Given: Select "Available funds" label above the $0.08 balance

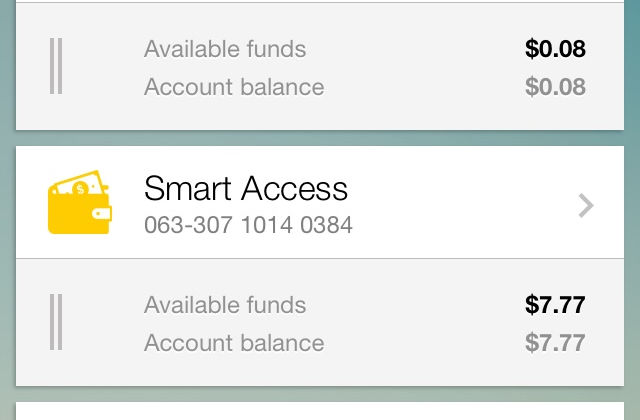Looking at the screenshot, I should tap(225, 48).
